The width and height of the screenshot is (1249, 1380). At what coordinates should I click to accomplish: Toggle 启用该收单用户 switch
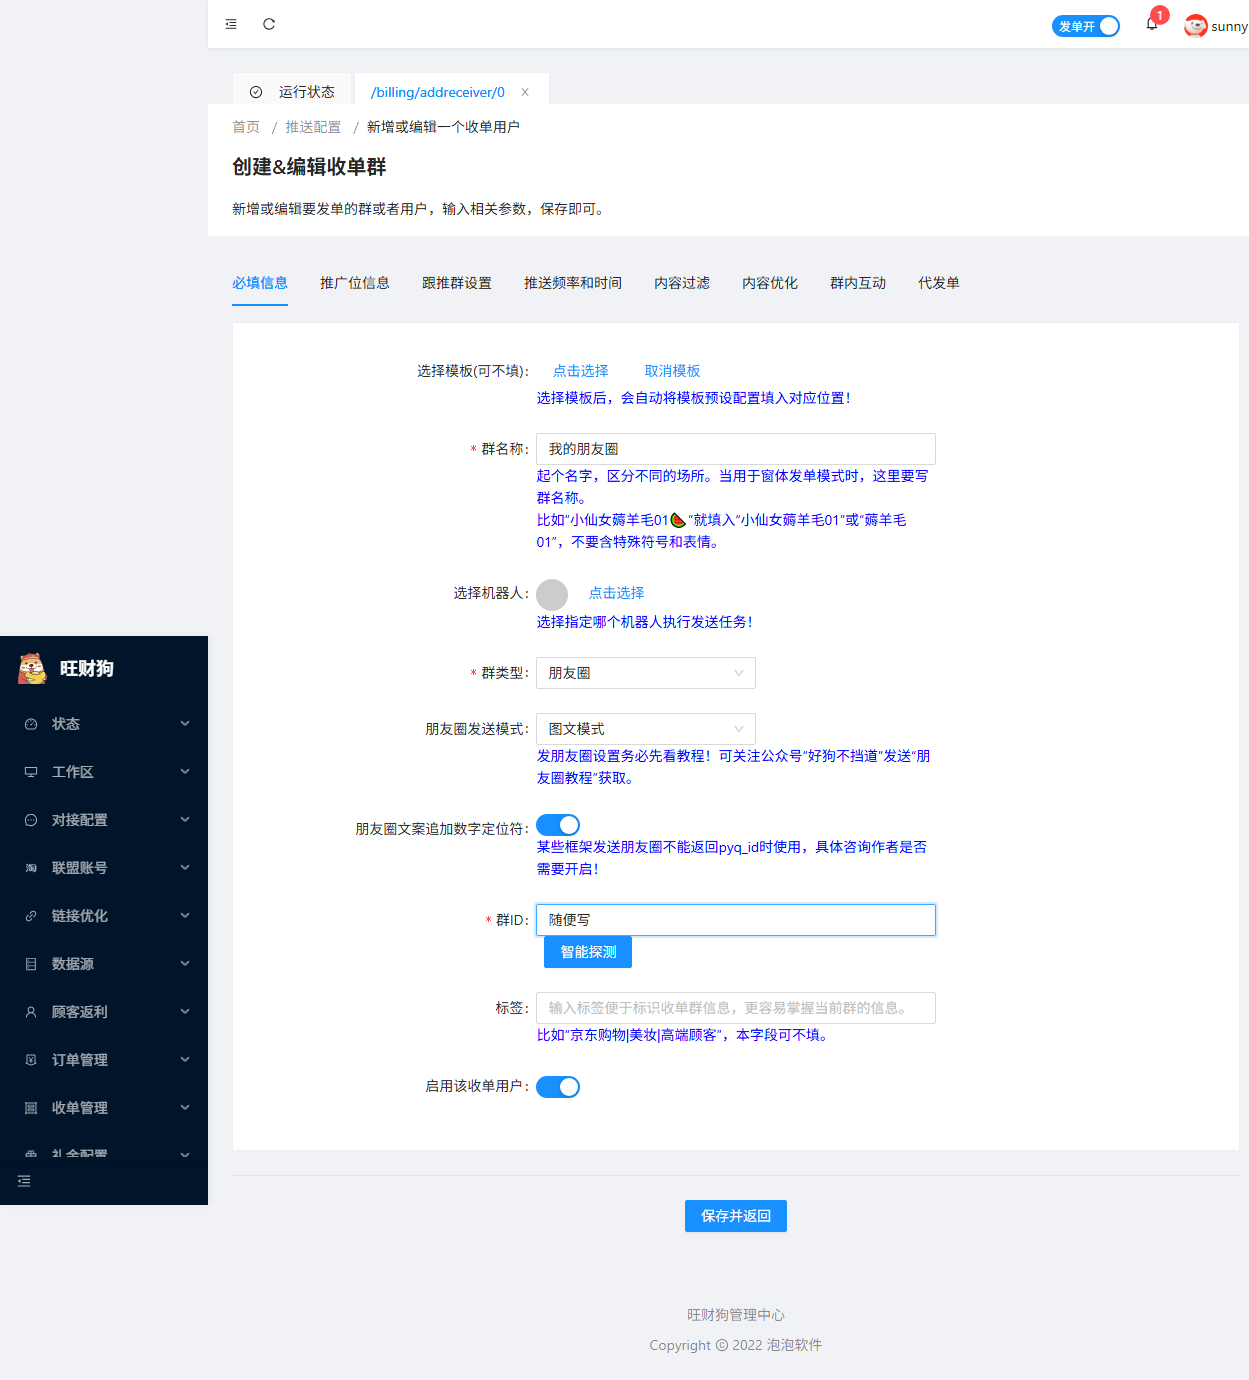[558, 1087]
